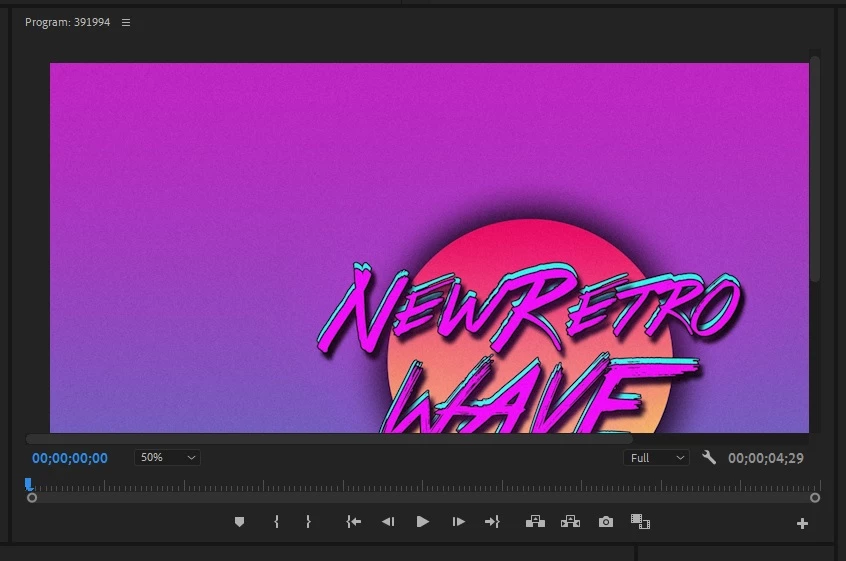The width and height of the screenshot is (846, 561).
Task: Open the wrench Settings menu
Action: pos(709,457)
